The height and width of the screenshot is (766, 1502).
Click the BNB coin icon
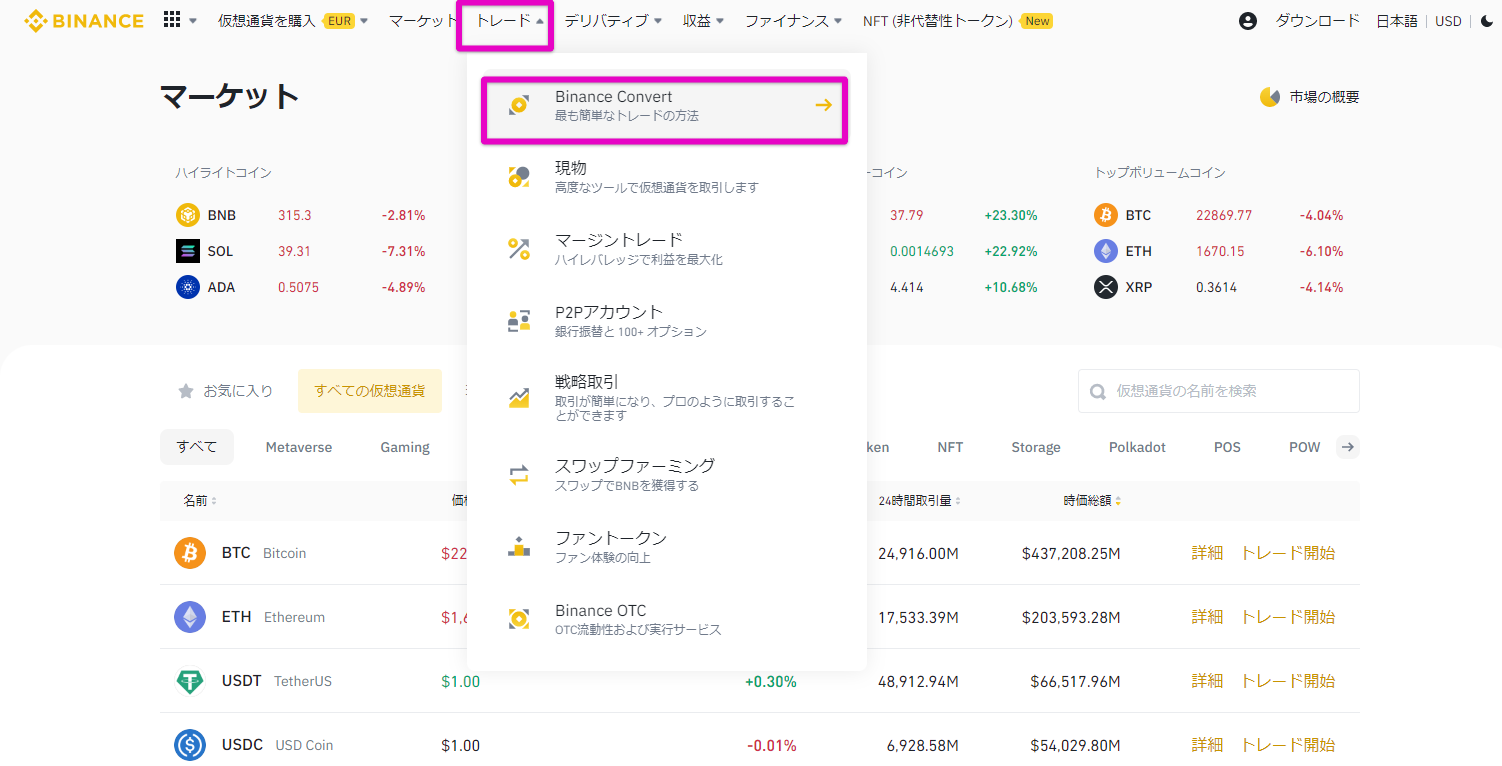tap(188, 215)
